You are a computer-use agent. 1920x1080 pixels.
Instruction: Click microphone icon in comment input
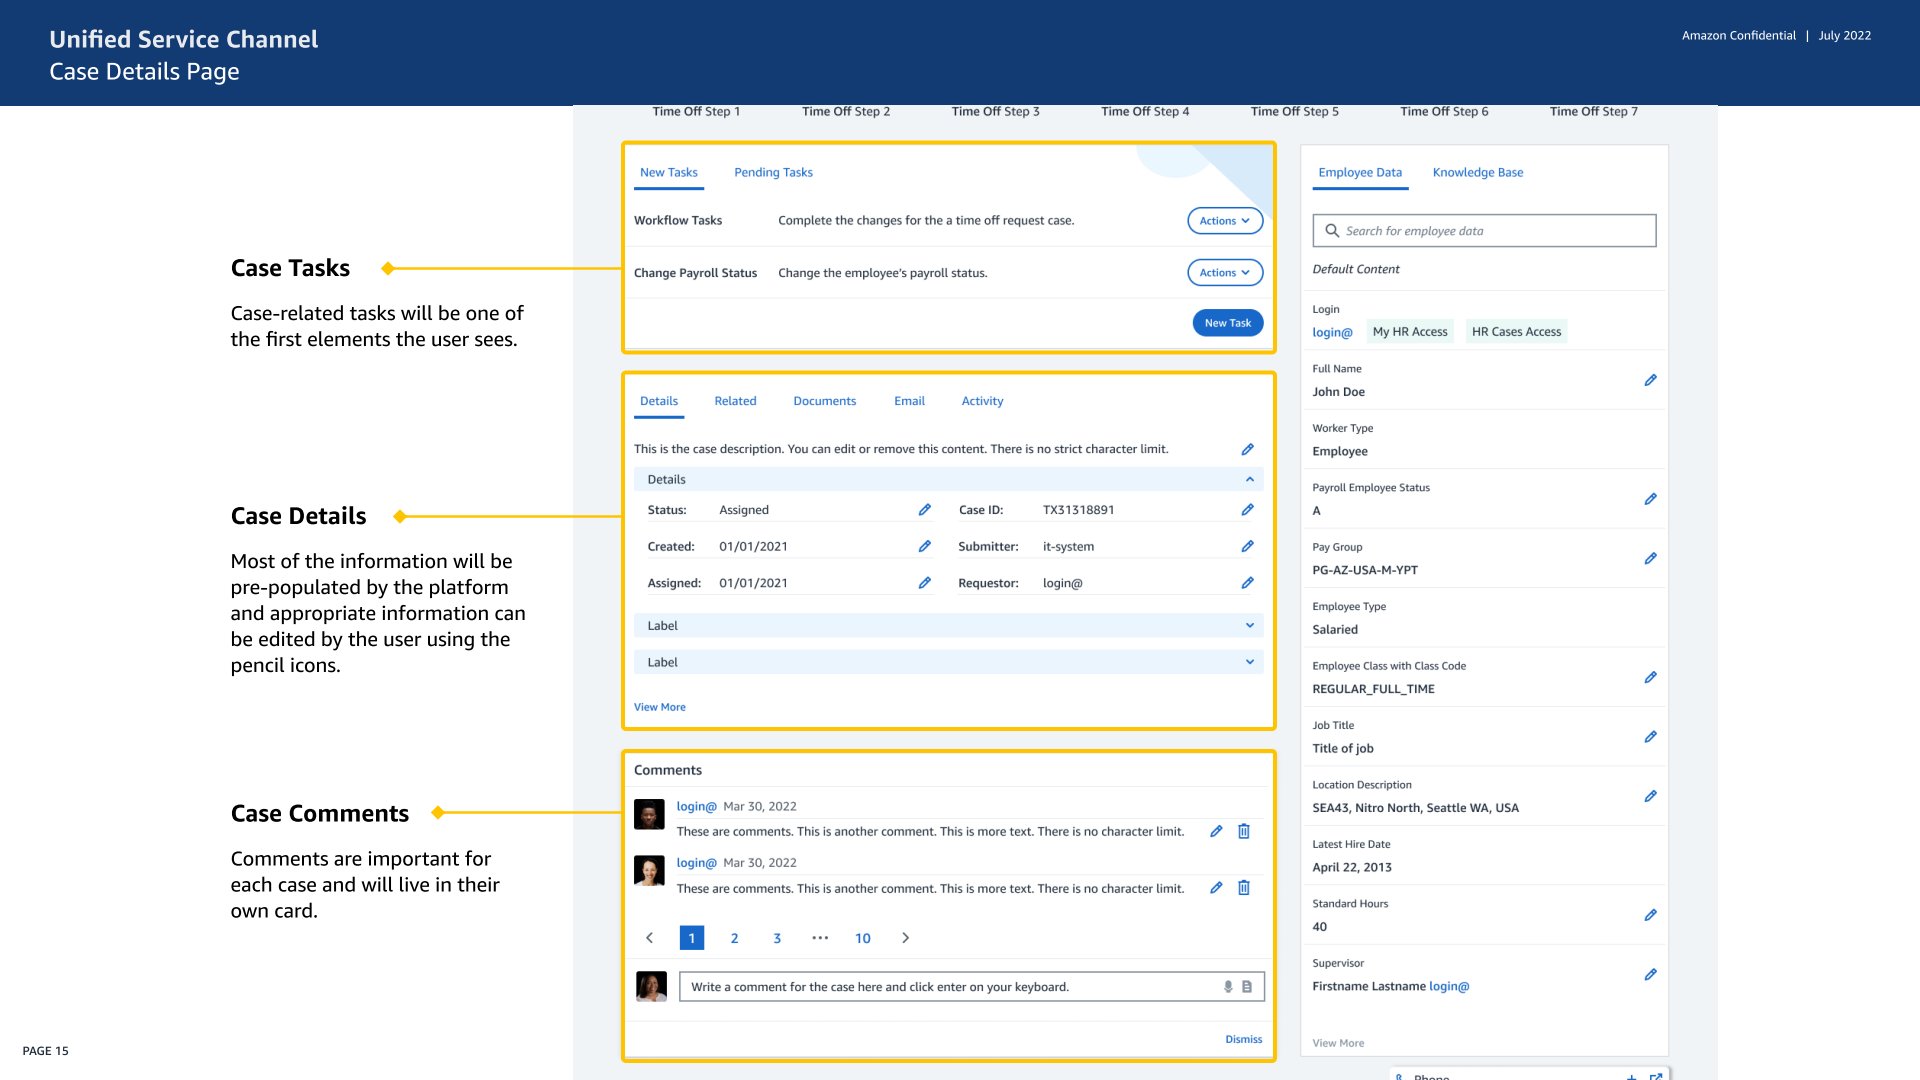click(x=1228, y=987)
